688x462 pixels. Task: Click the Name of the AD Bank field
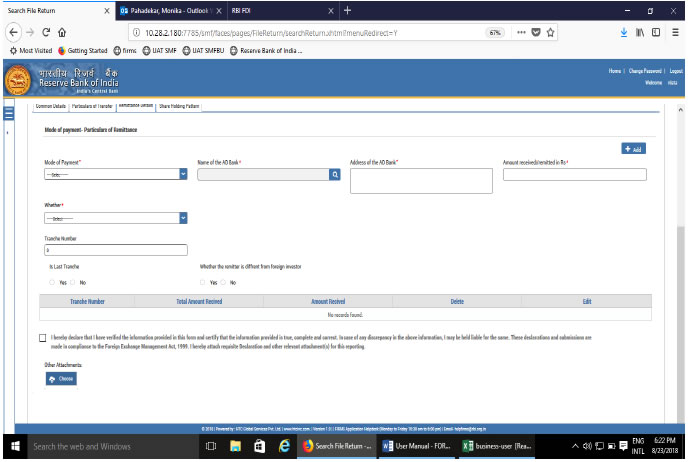(x=263, y=175)
